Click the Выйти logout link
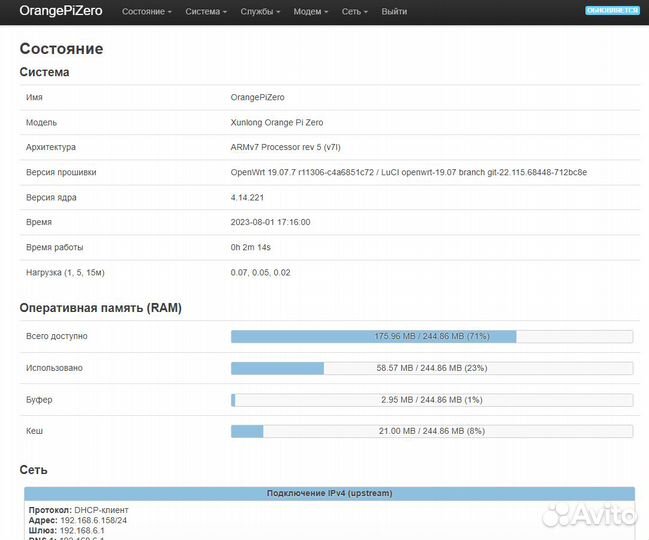The height and width of the screenshot is (540, 649). click(x=394, y=12)
